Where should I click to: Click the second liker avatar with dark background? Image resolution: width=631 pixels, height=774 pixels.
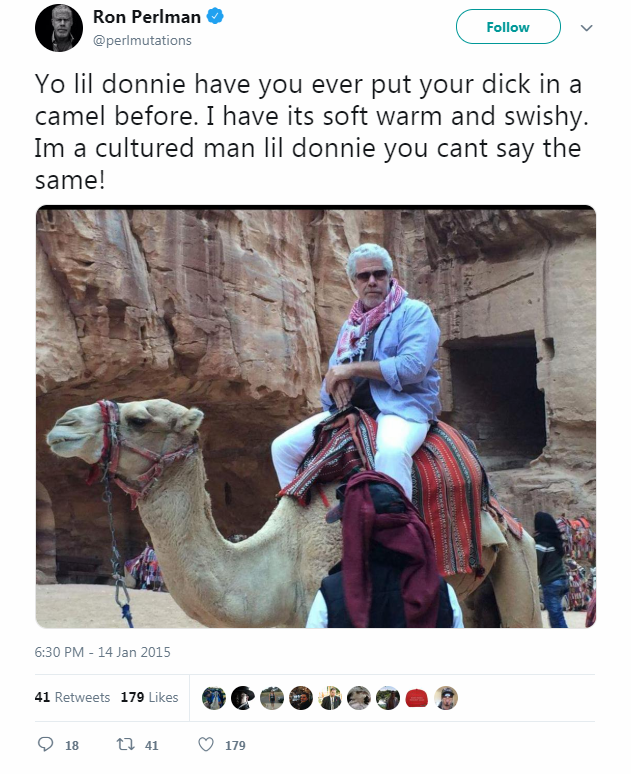[242, 698]
